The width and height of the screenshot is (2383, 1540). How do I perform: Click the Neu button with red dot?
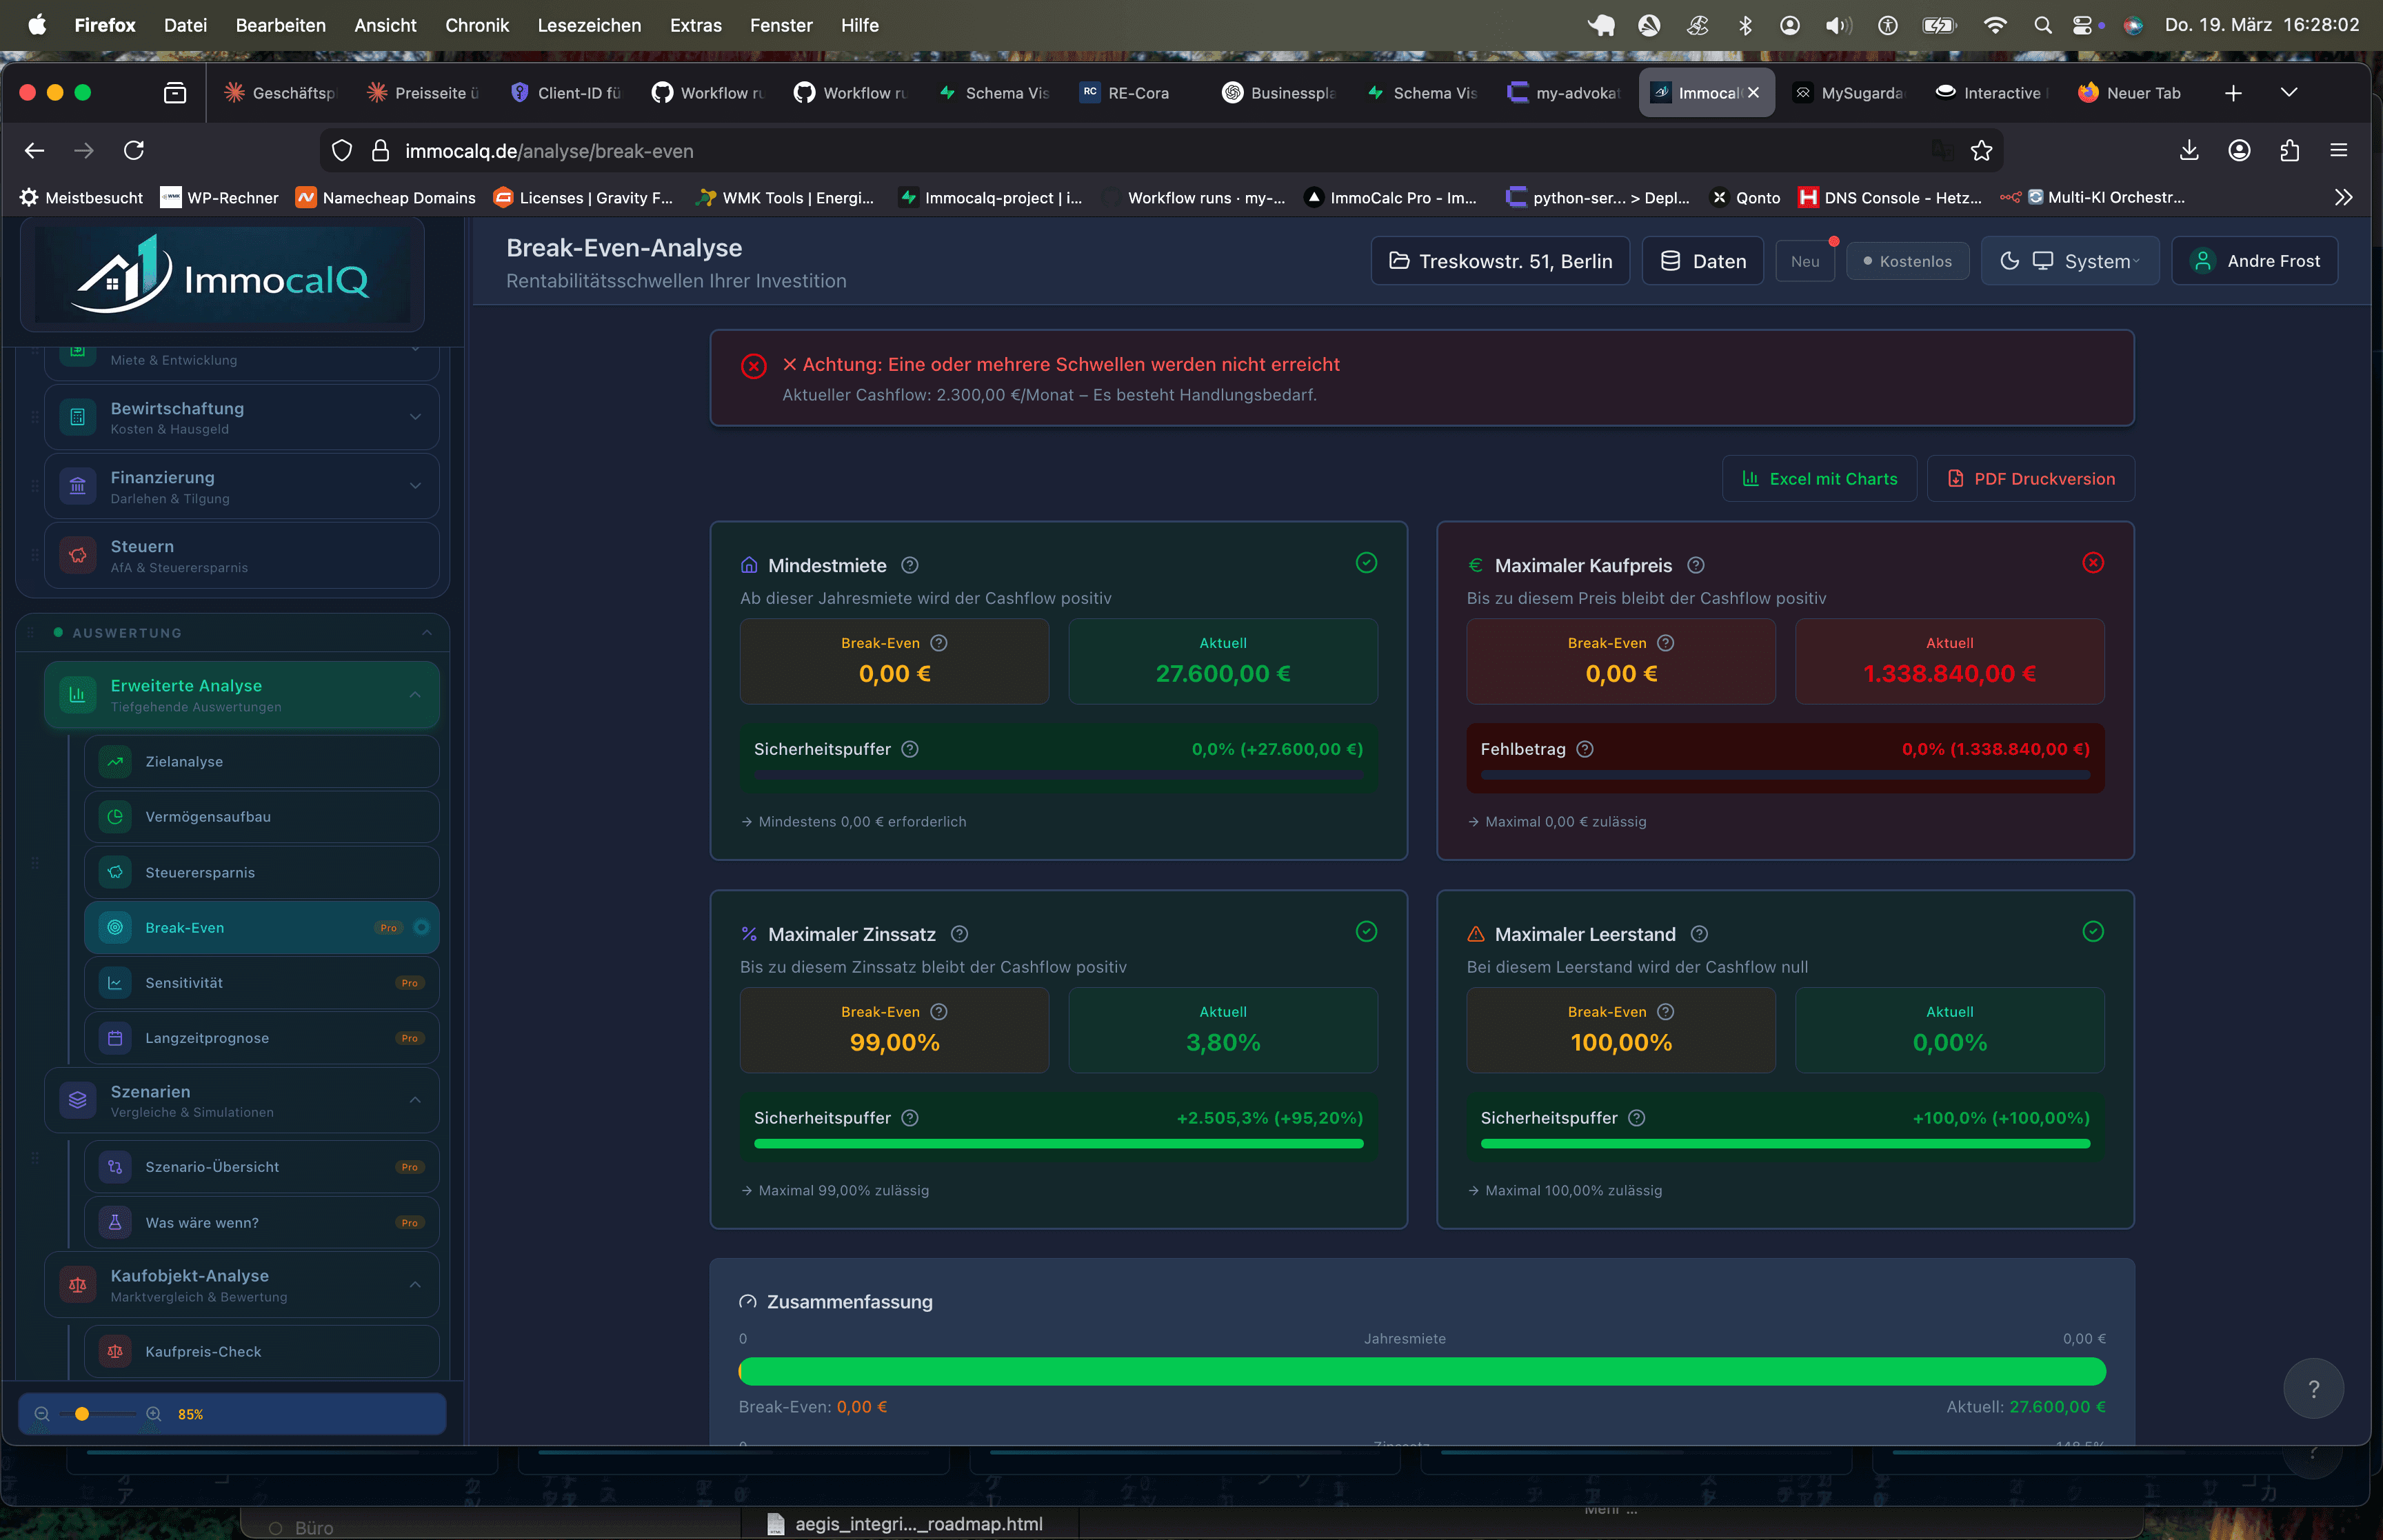pos(1805,261)
